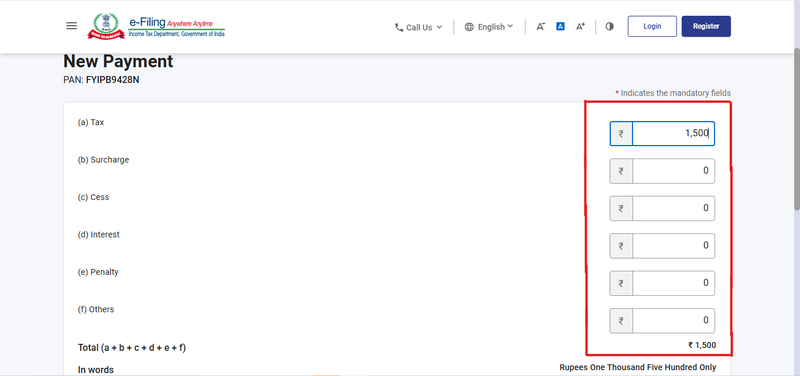Focus the Interest amount input field
800x376 pixels.
(673, 246)
